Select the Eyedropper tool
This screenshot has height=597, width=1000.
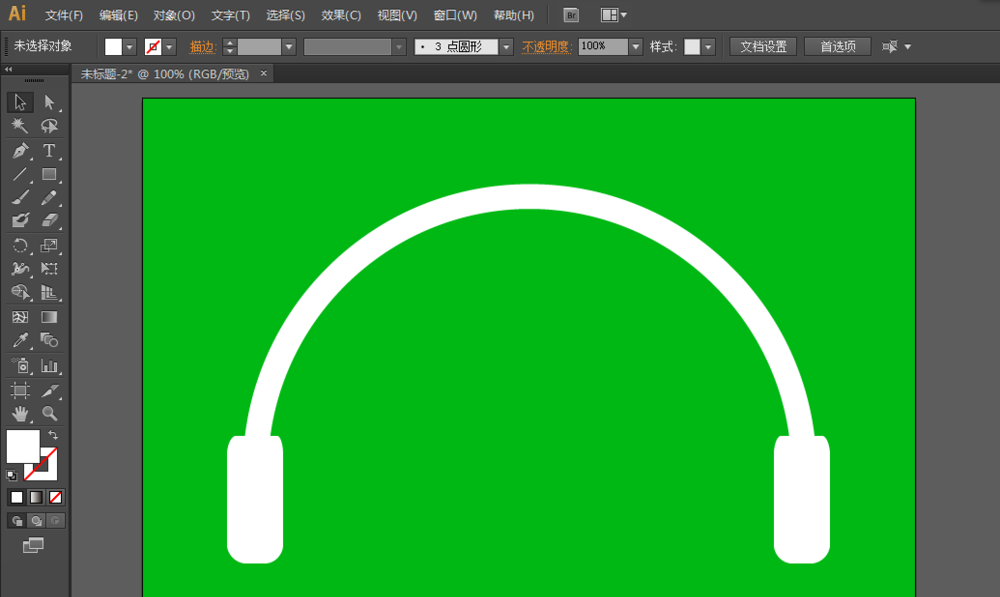tap(20, 340)
